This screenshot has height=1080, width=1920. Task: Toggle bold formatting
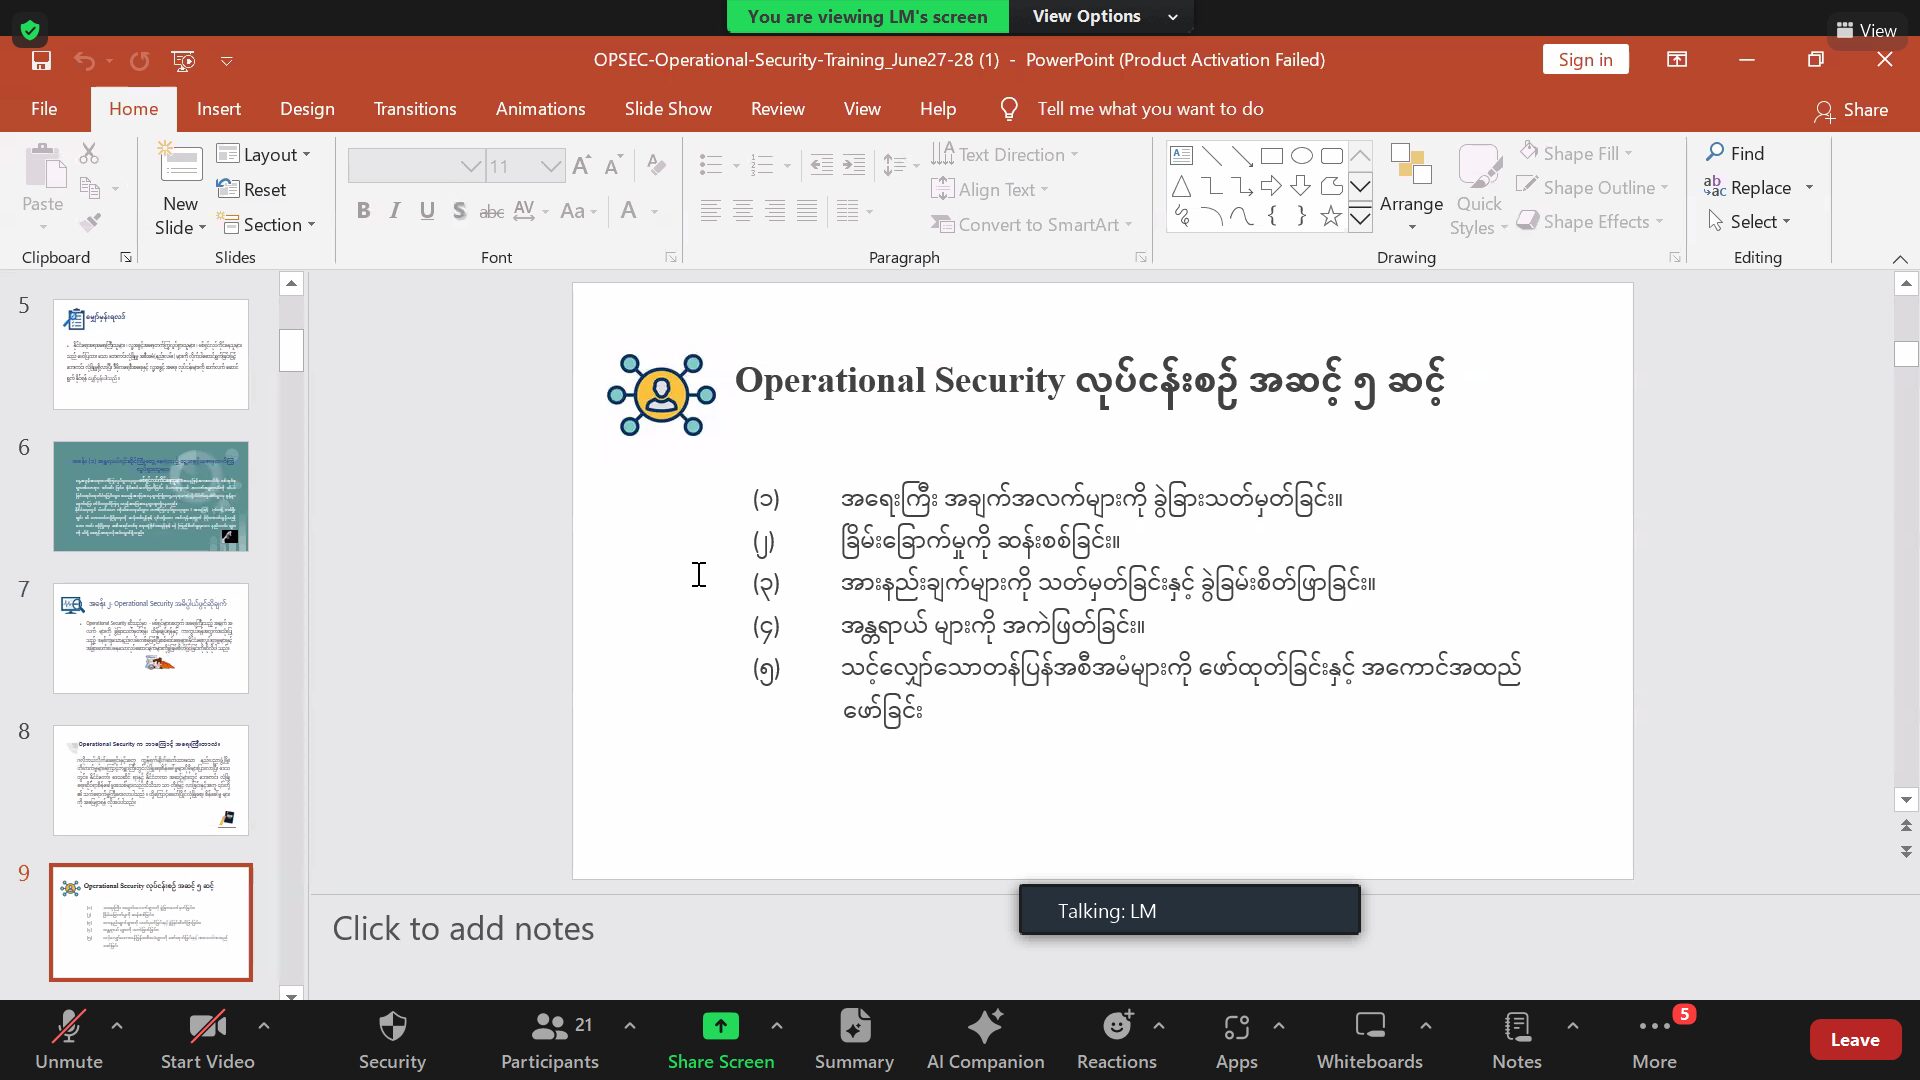click(x=363, y=210)
